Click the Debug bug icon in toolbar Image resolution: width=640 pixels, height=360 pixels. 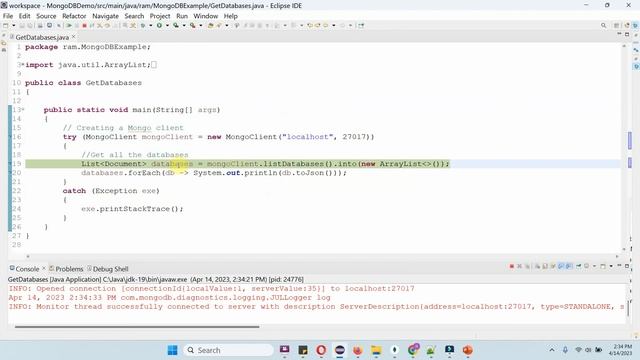pyautogui.click(x=142, y=25)
